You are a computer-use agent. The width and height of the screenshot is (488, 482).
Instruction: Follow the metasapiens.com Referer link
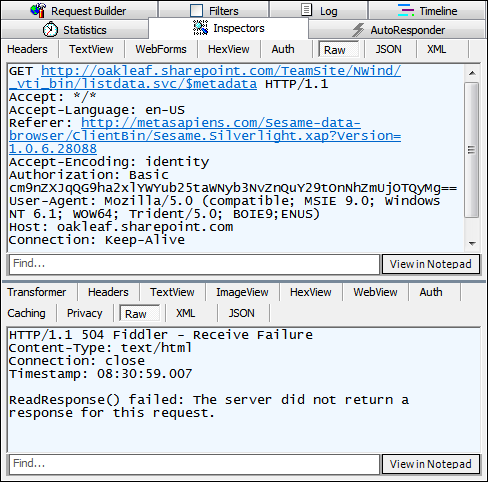pos(205,136)
